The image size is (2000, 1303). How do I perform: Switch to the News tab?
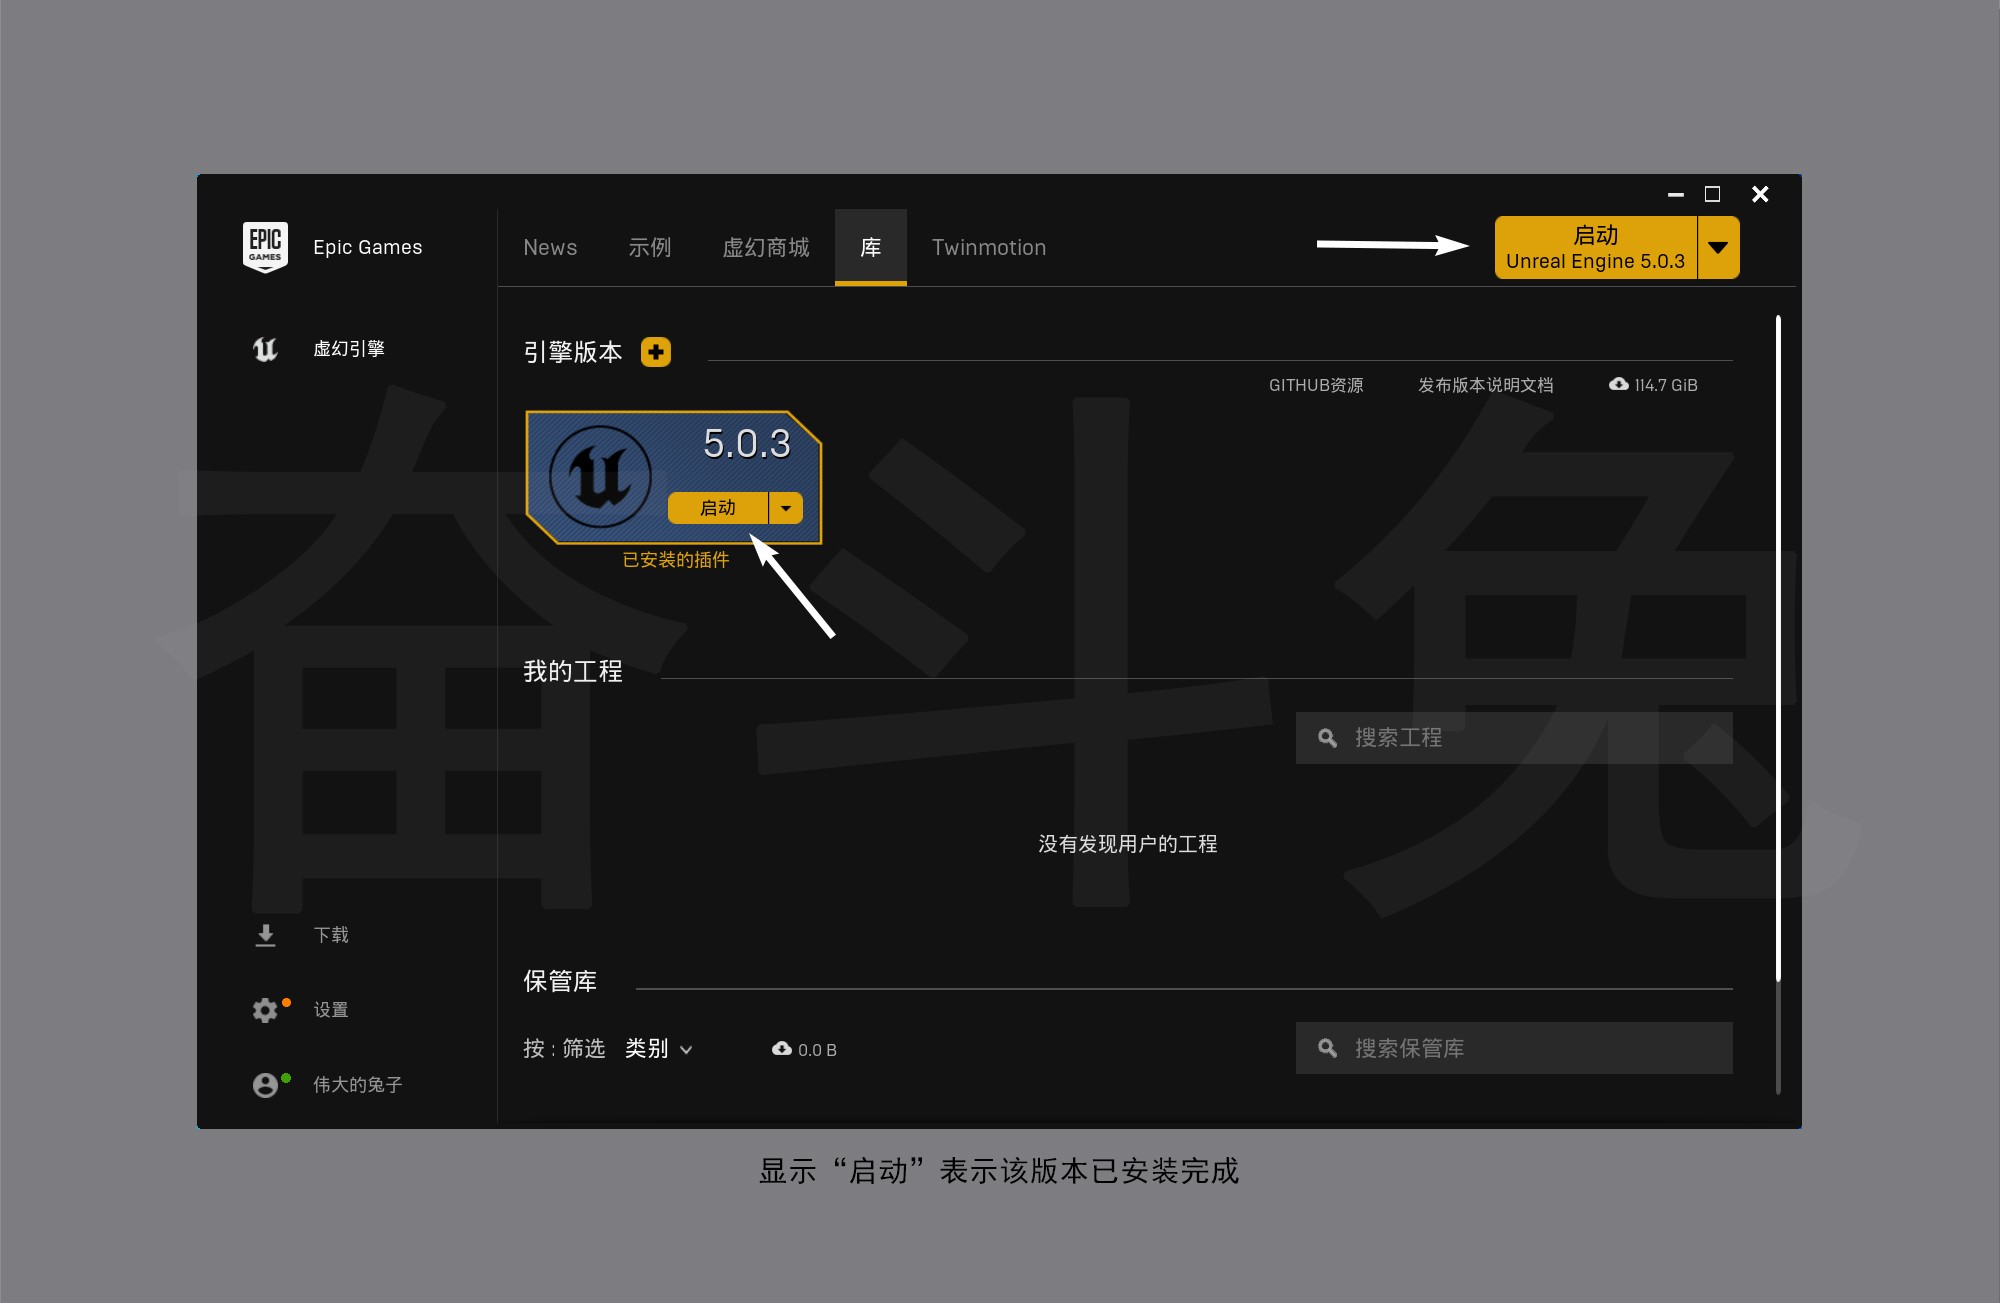tap(550, 247)
